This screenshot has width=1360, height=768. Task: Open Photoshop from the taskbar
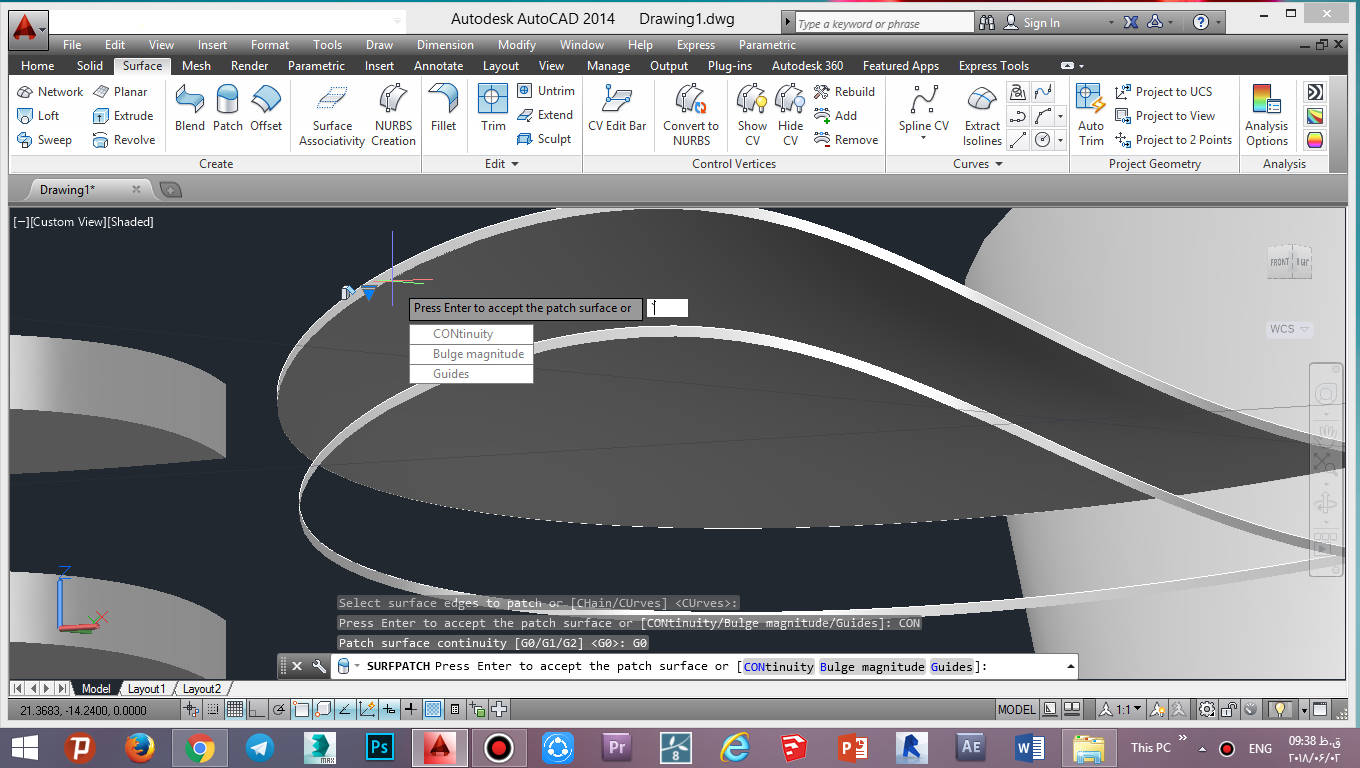coord(379,748)
